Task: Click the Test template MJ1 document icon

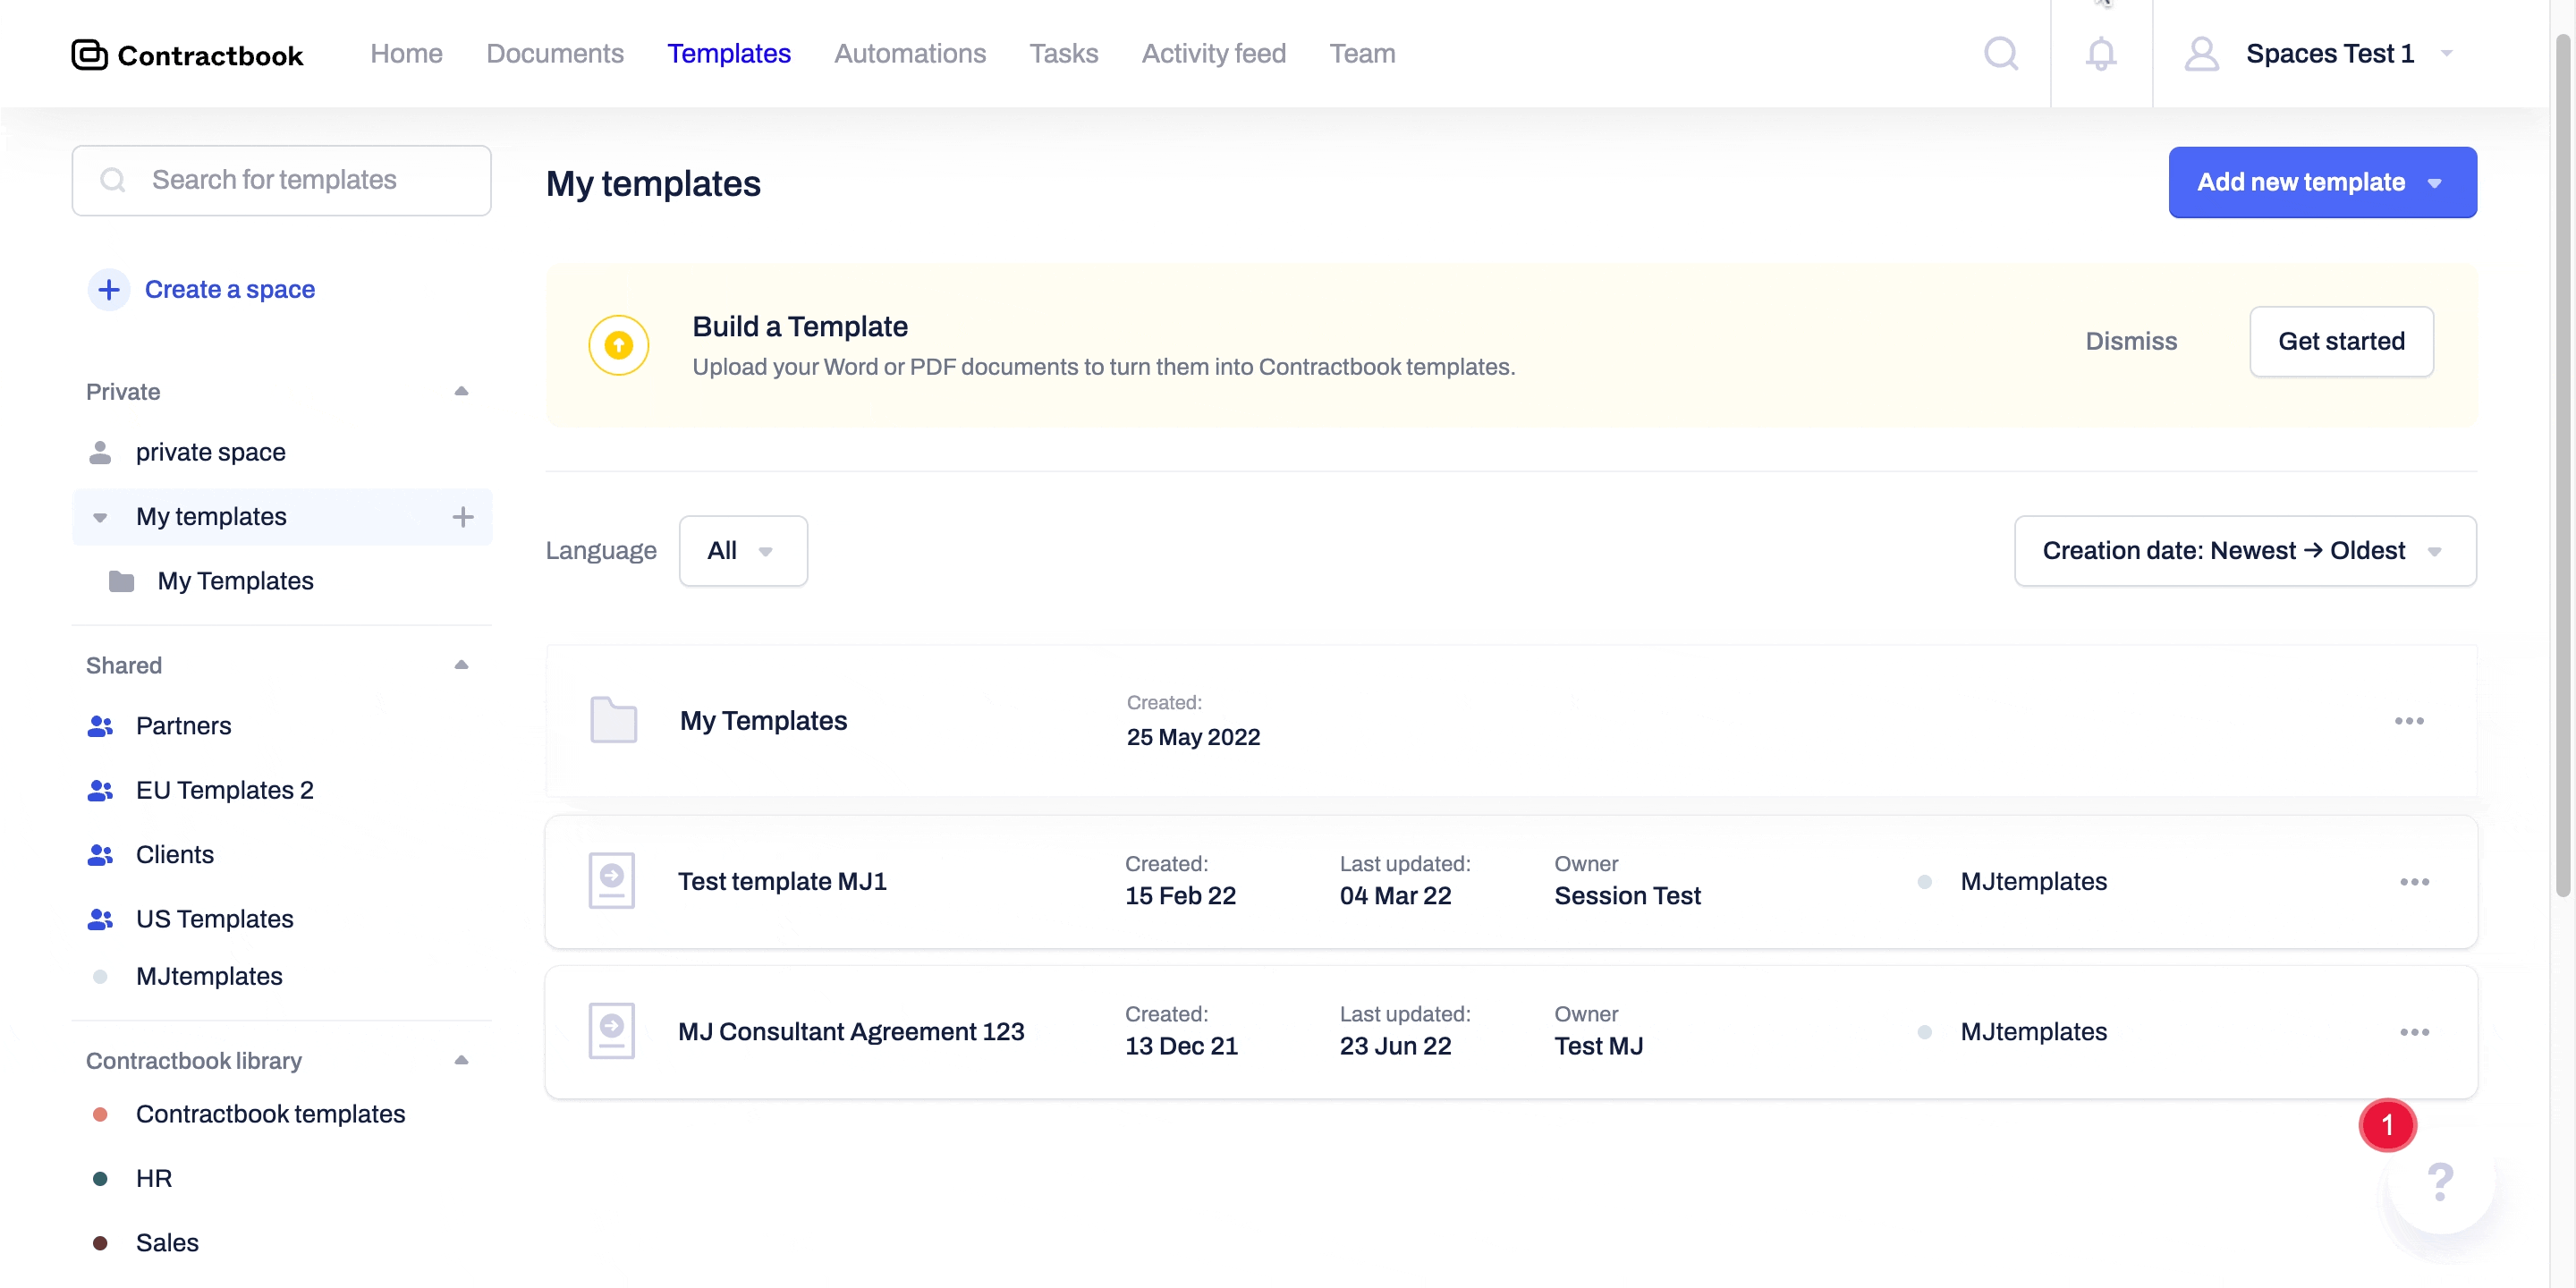Action: coord(612,880)
